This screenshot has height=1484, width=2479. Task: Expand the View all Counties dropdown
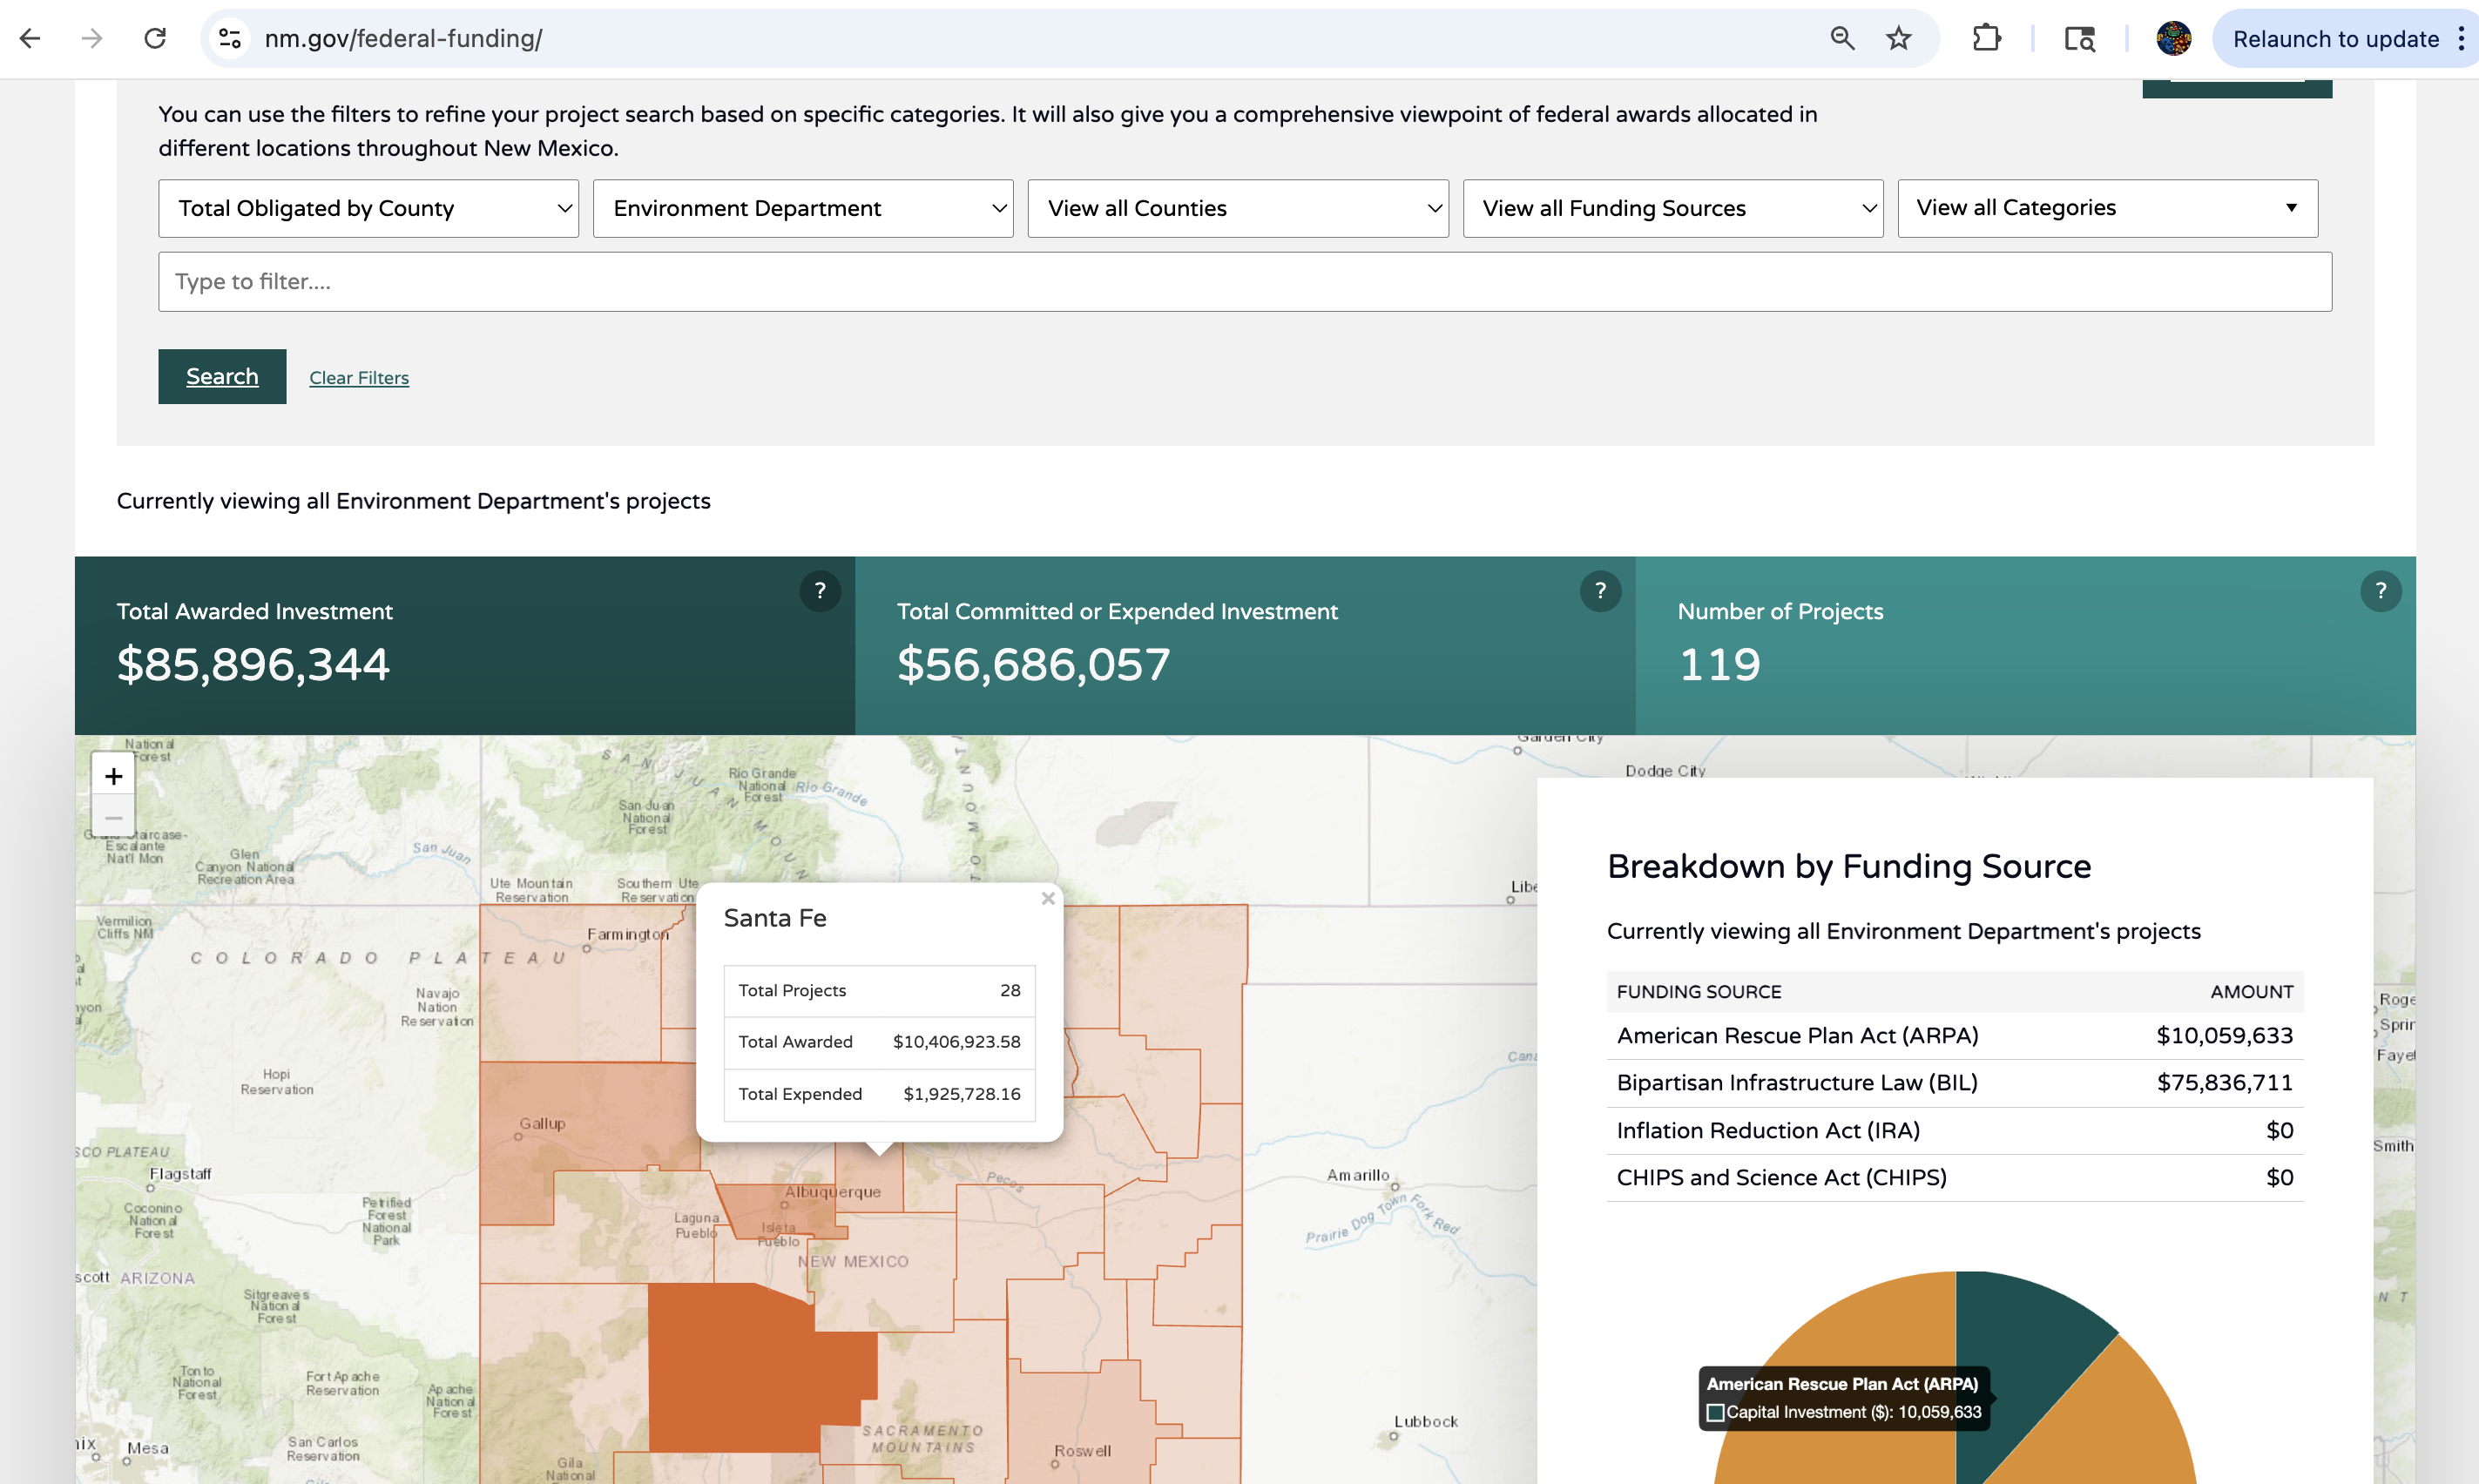pyautogui.click(x=1237, y=208)
